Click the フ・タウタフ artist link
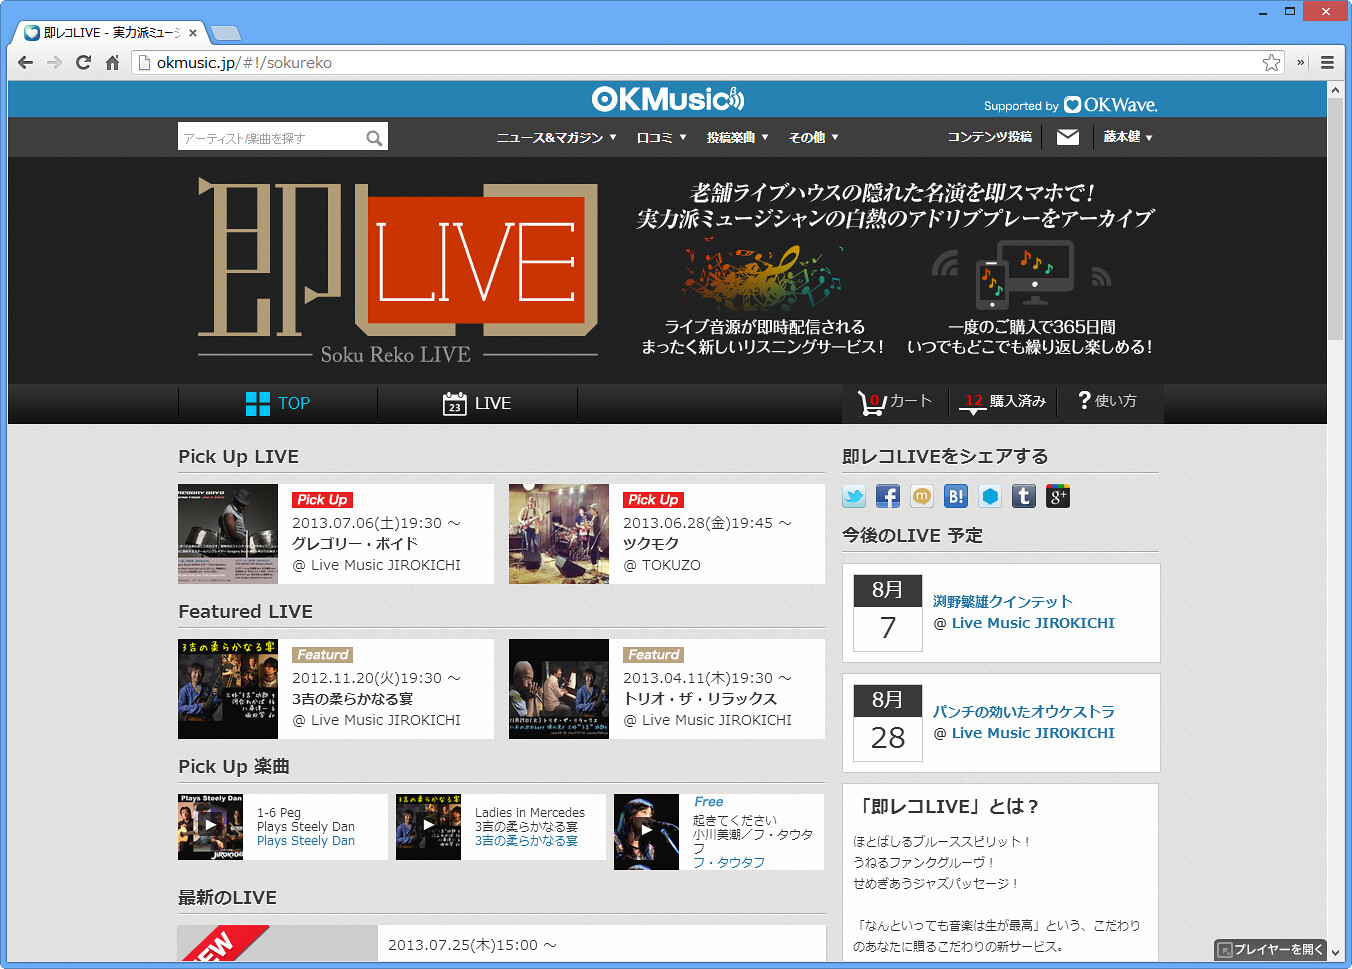This screenshot has width=1352, height=969. [729, 862]
